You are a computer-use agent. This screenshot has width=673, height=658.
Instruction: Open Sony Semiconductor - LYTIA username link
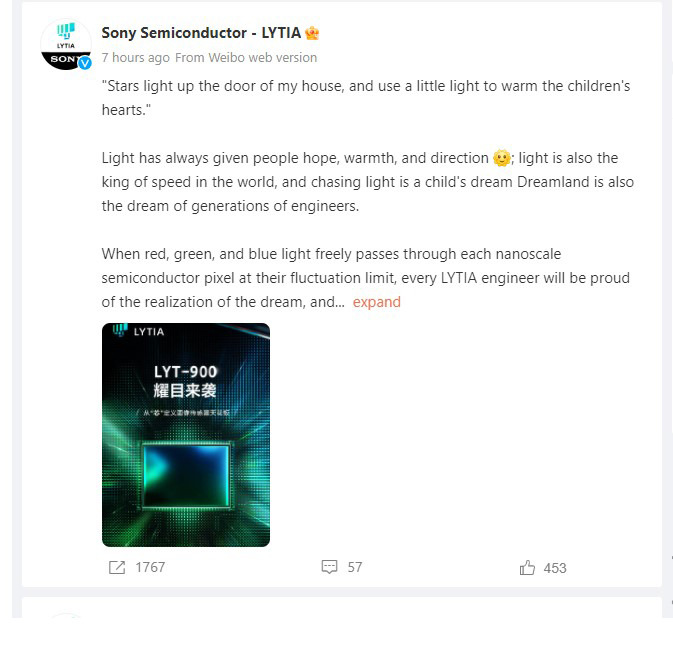click(201, 33)
